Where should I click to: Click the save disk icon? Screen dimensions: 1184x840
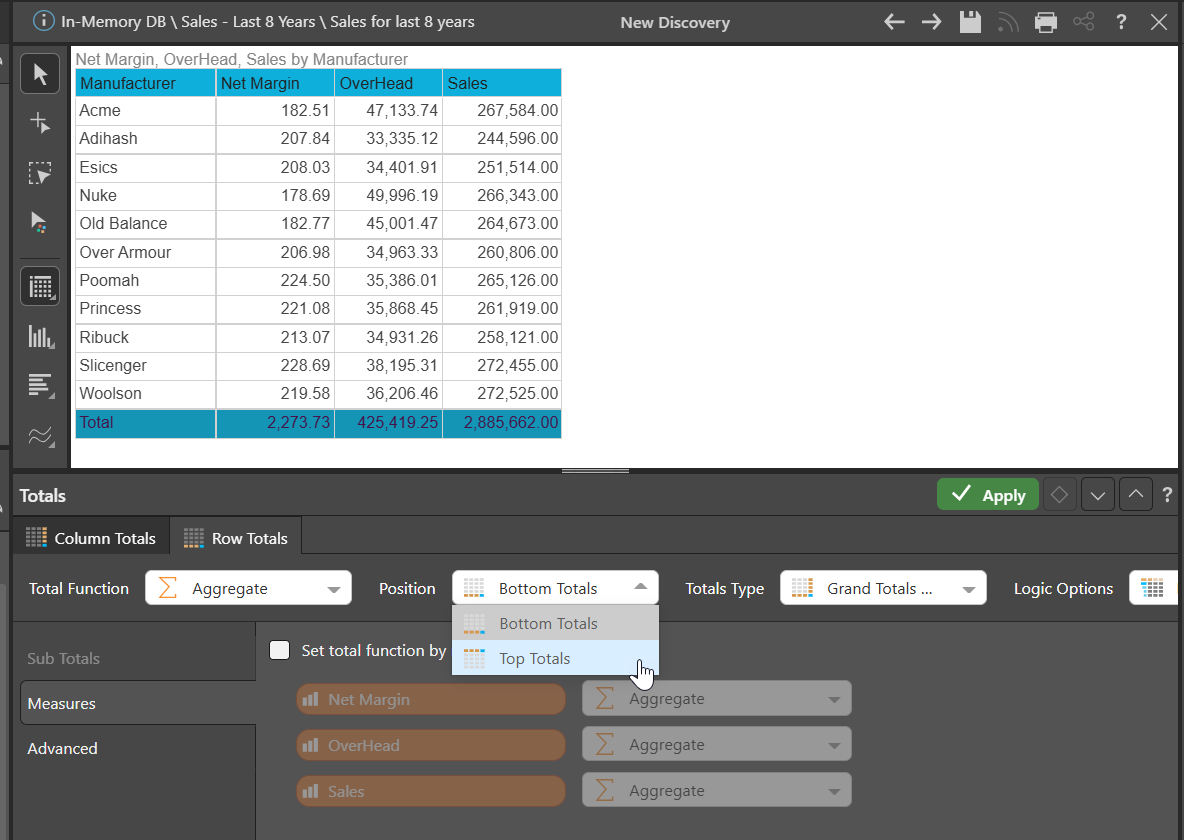pyautogui.click(x=970, y=22)
